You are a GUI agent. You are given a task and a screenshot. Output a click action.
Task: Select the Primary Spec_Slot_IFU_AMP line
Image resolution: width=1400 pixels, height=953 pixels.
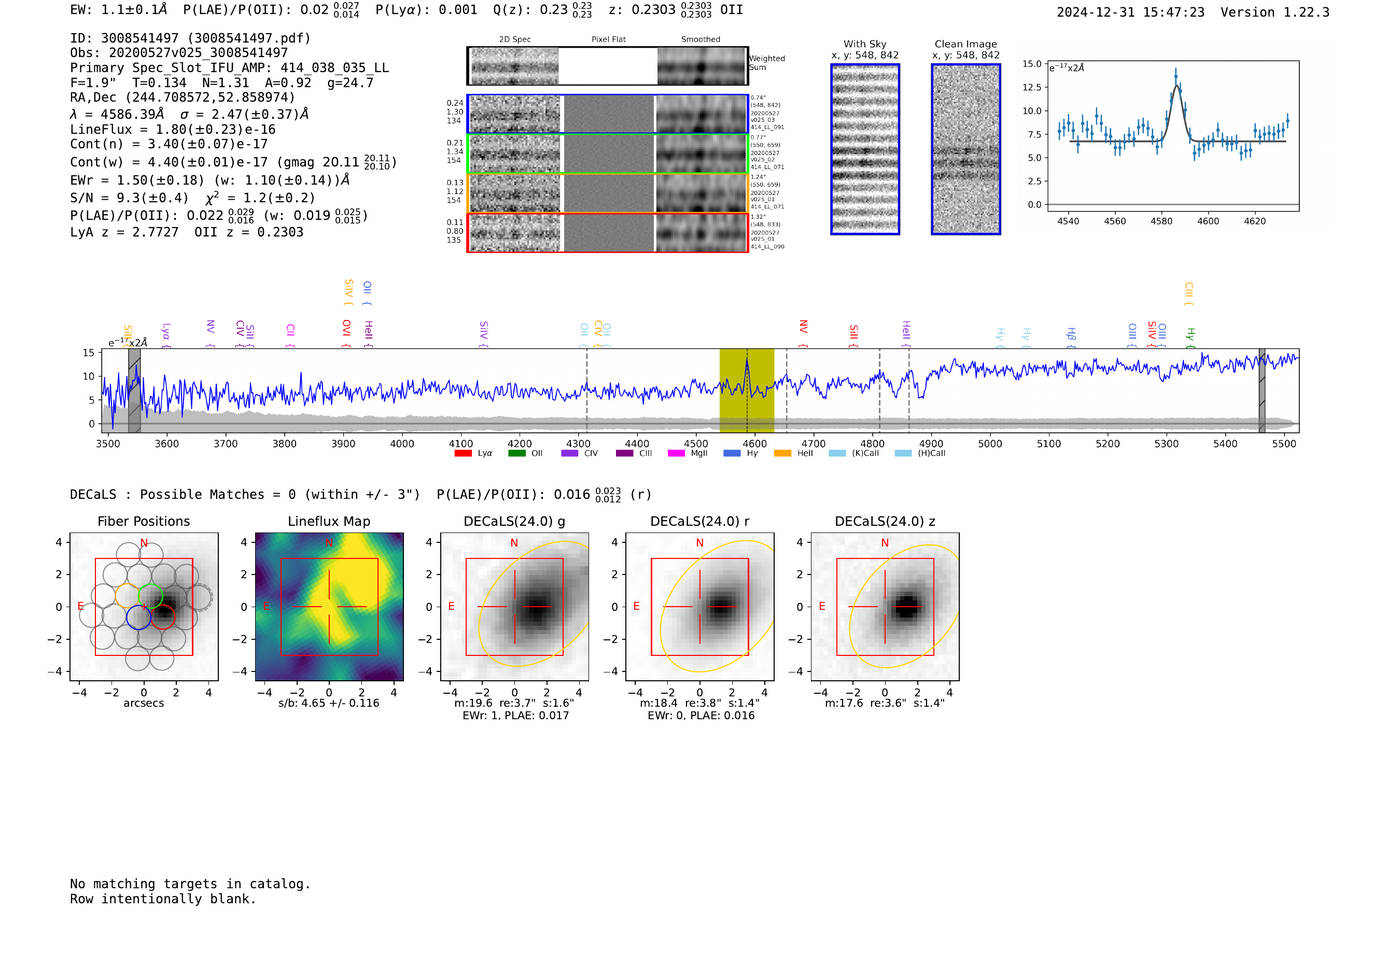click(230, 68)
